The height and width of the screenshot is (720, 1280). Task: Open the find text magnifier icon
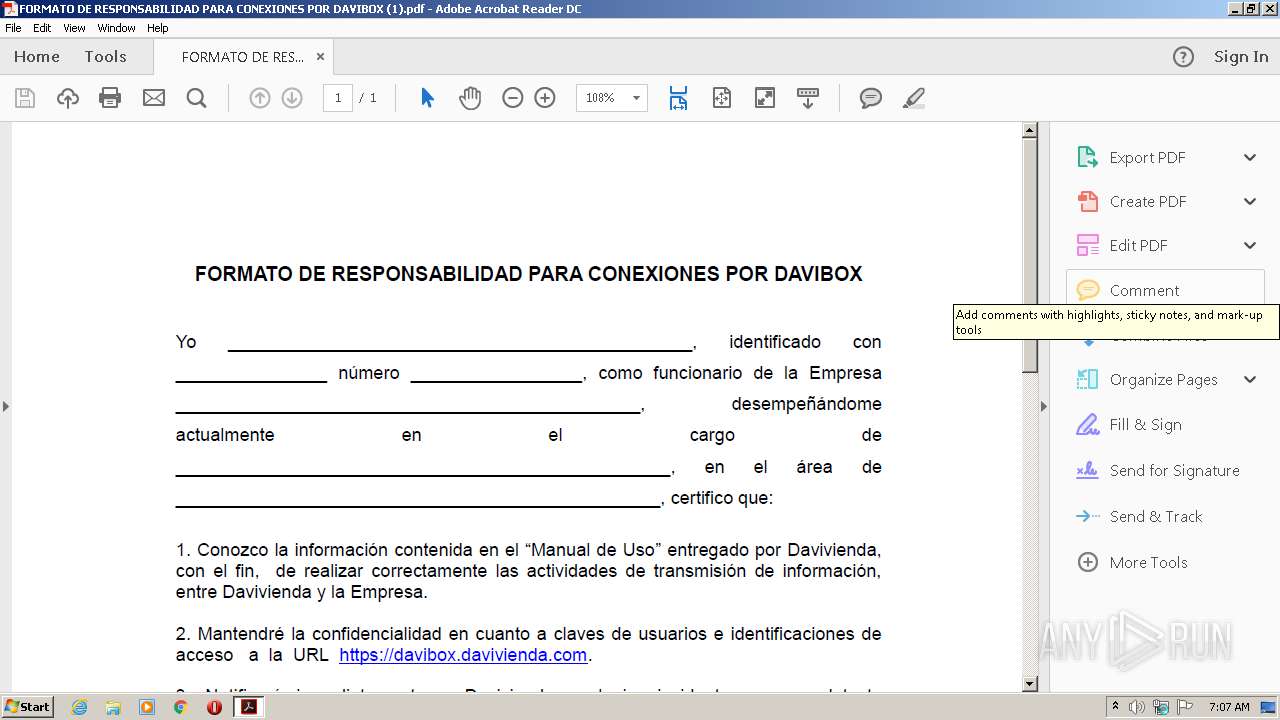[197, 98]
